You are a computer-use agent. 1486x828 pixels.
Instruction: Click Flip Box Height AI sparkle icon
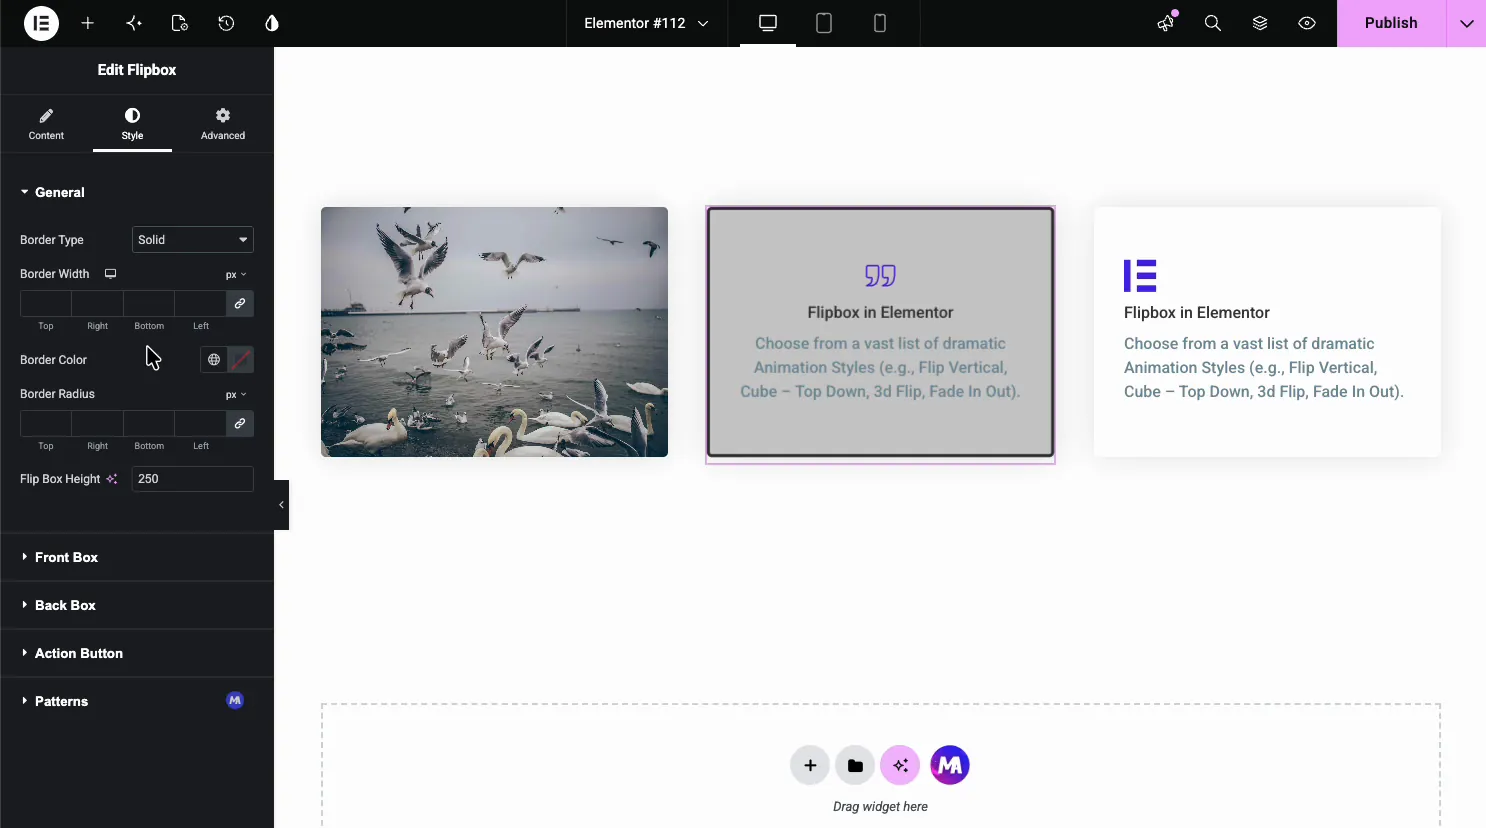112,479
